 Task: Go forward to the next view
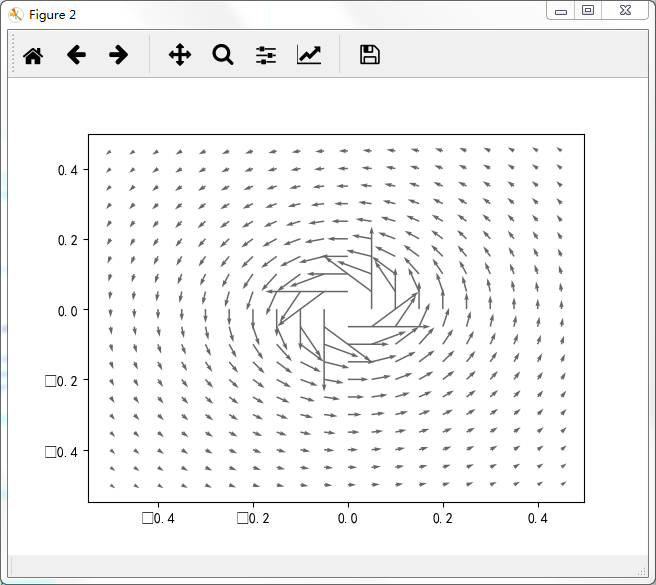tap(118, 55)
